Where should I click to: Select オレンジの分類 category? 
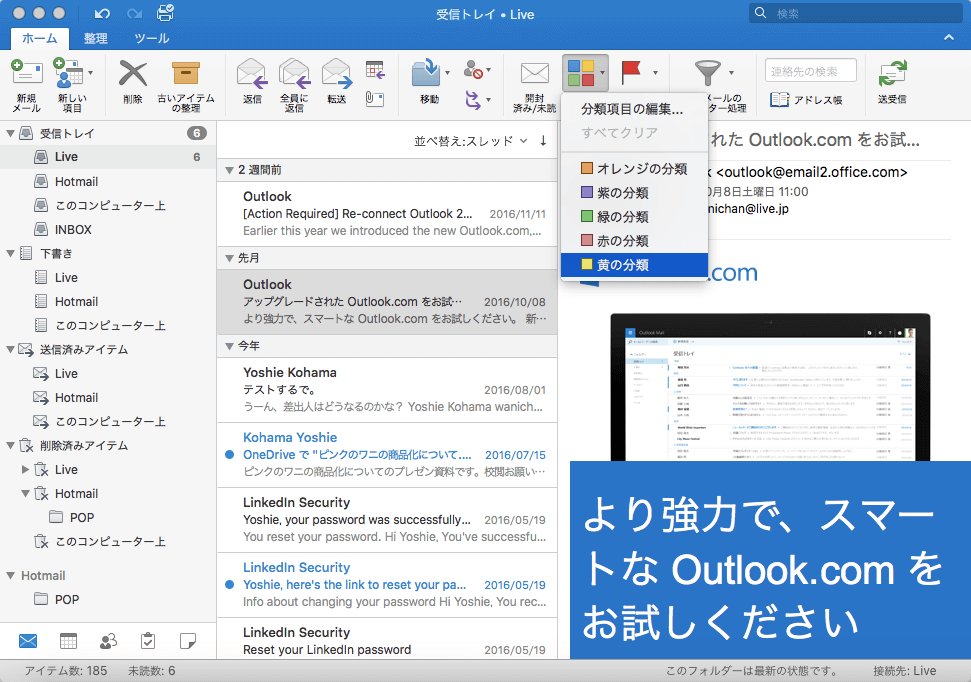(x=634, y=168)
